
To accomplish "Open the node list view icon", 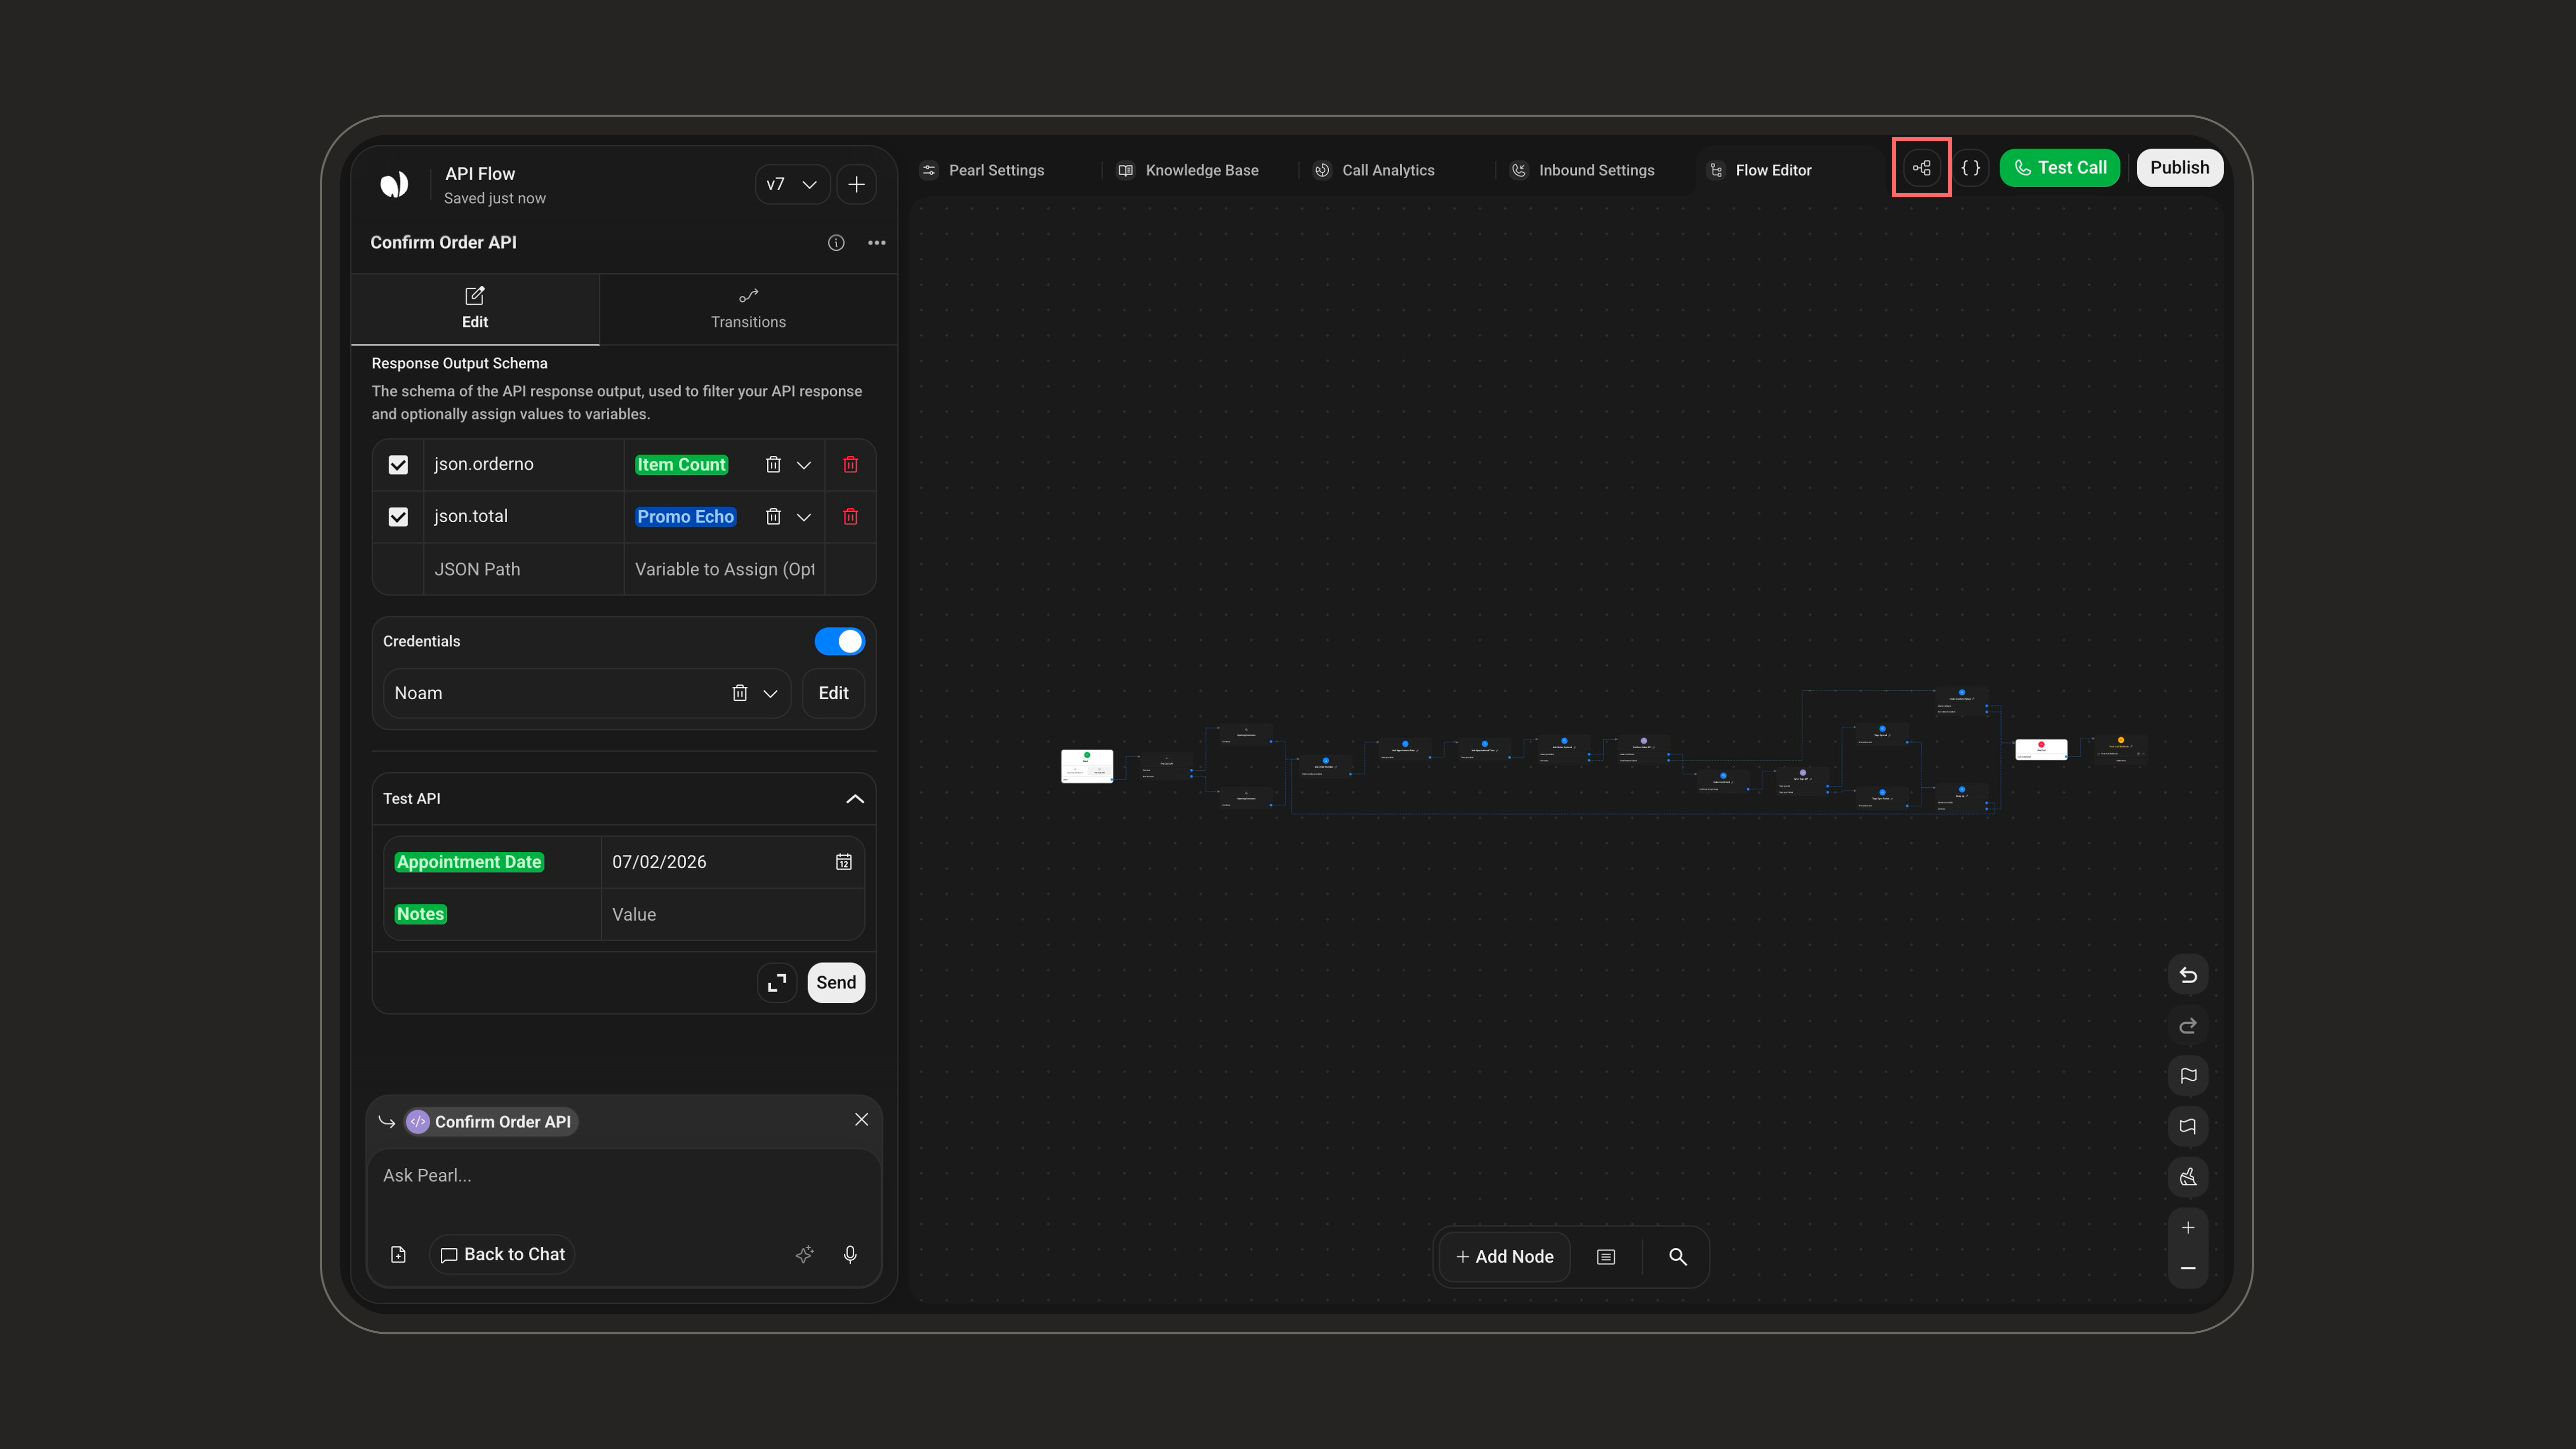I will coord(1606,1257).
